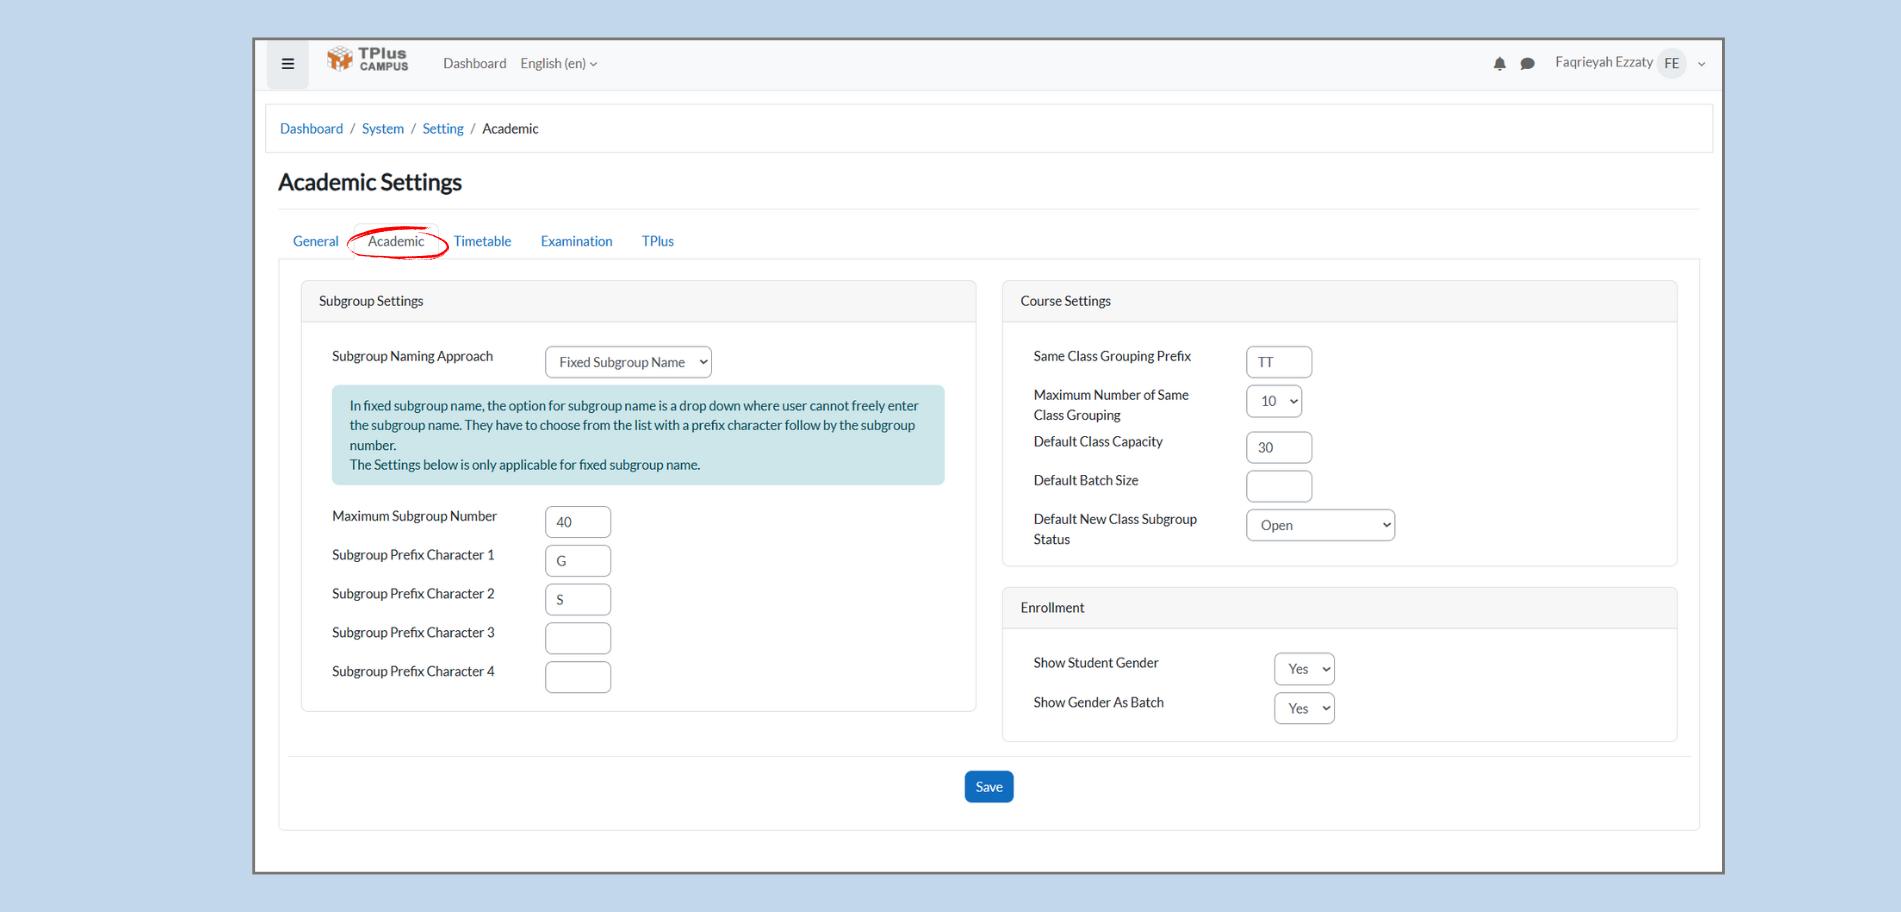1901x912 pixels.
Task: Click the empty Default Batch Size field
Action: click(x=1279, y=486)
